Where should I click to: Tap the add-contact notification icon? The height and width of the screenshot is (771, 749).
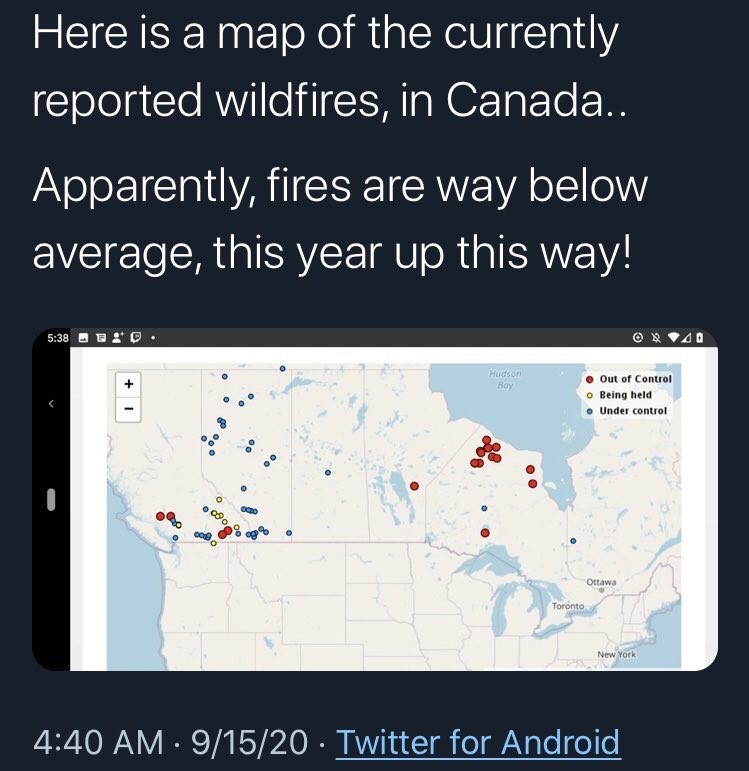(x=118, y=338)
